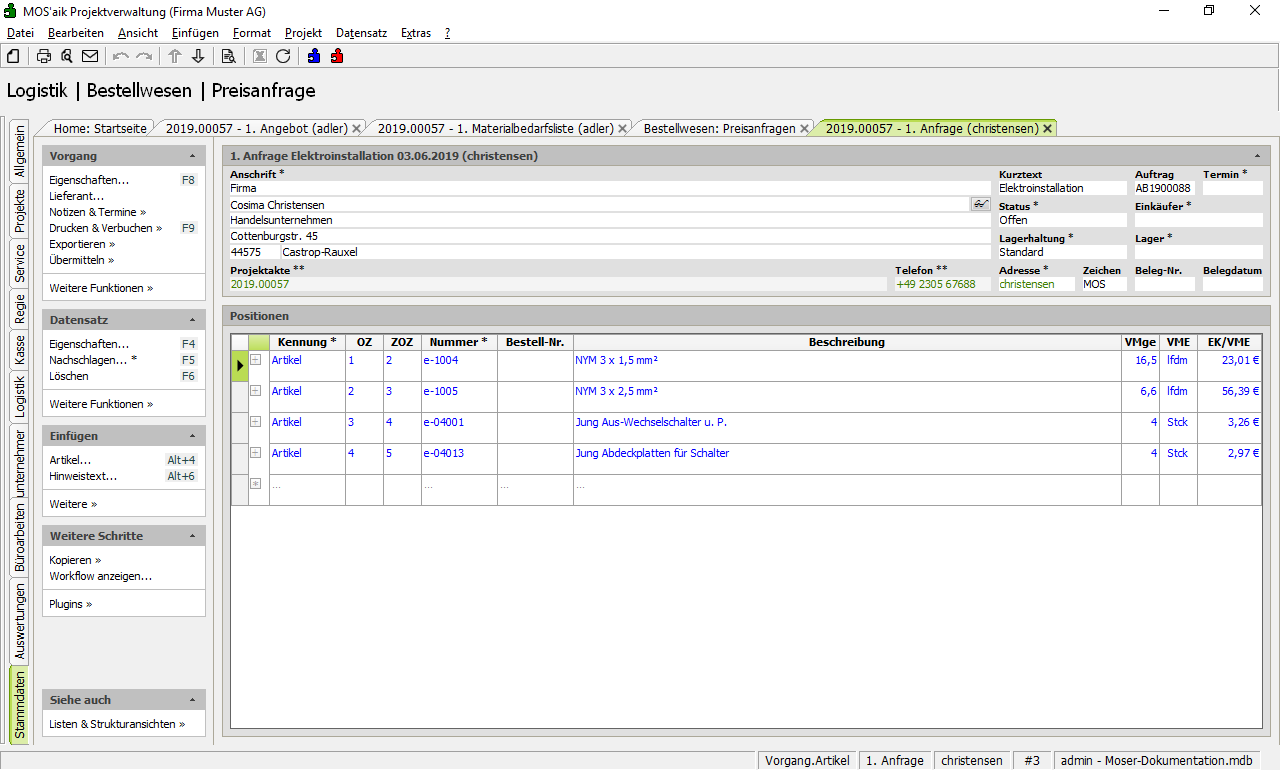Click the printer icon in toolbar
Viewport: 1280px width, 770px height.
(x=44, y=56)
